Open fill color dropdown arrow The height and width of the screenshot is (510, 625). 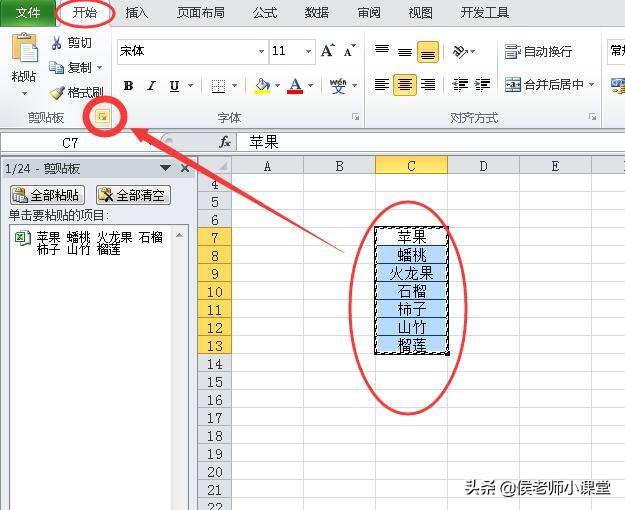click(277, 85)
